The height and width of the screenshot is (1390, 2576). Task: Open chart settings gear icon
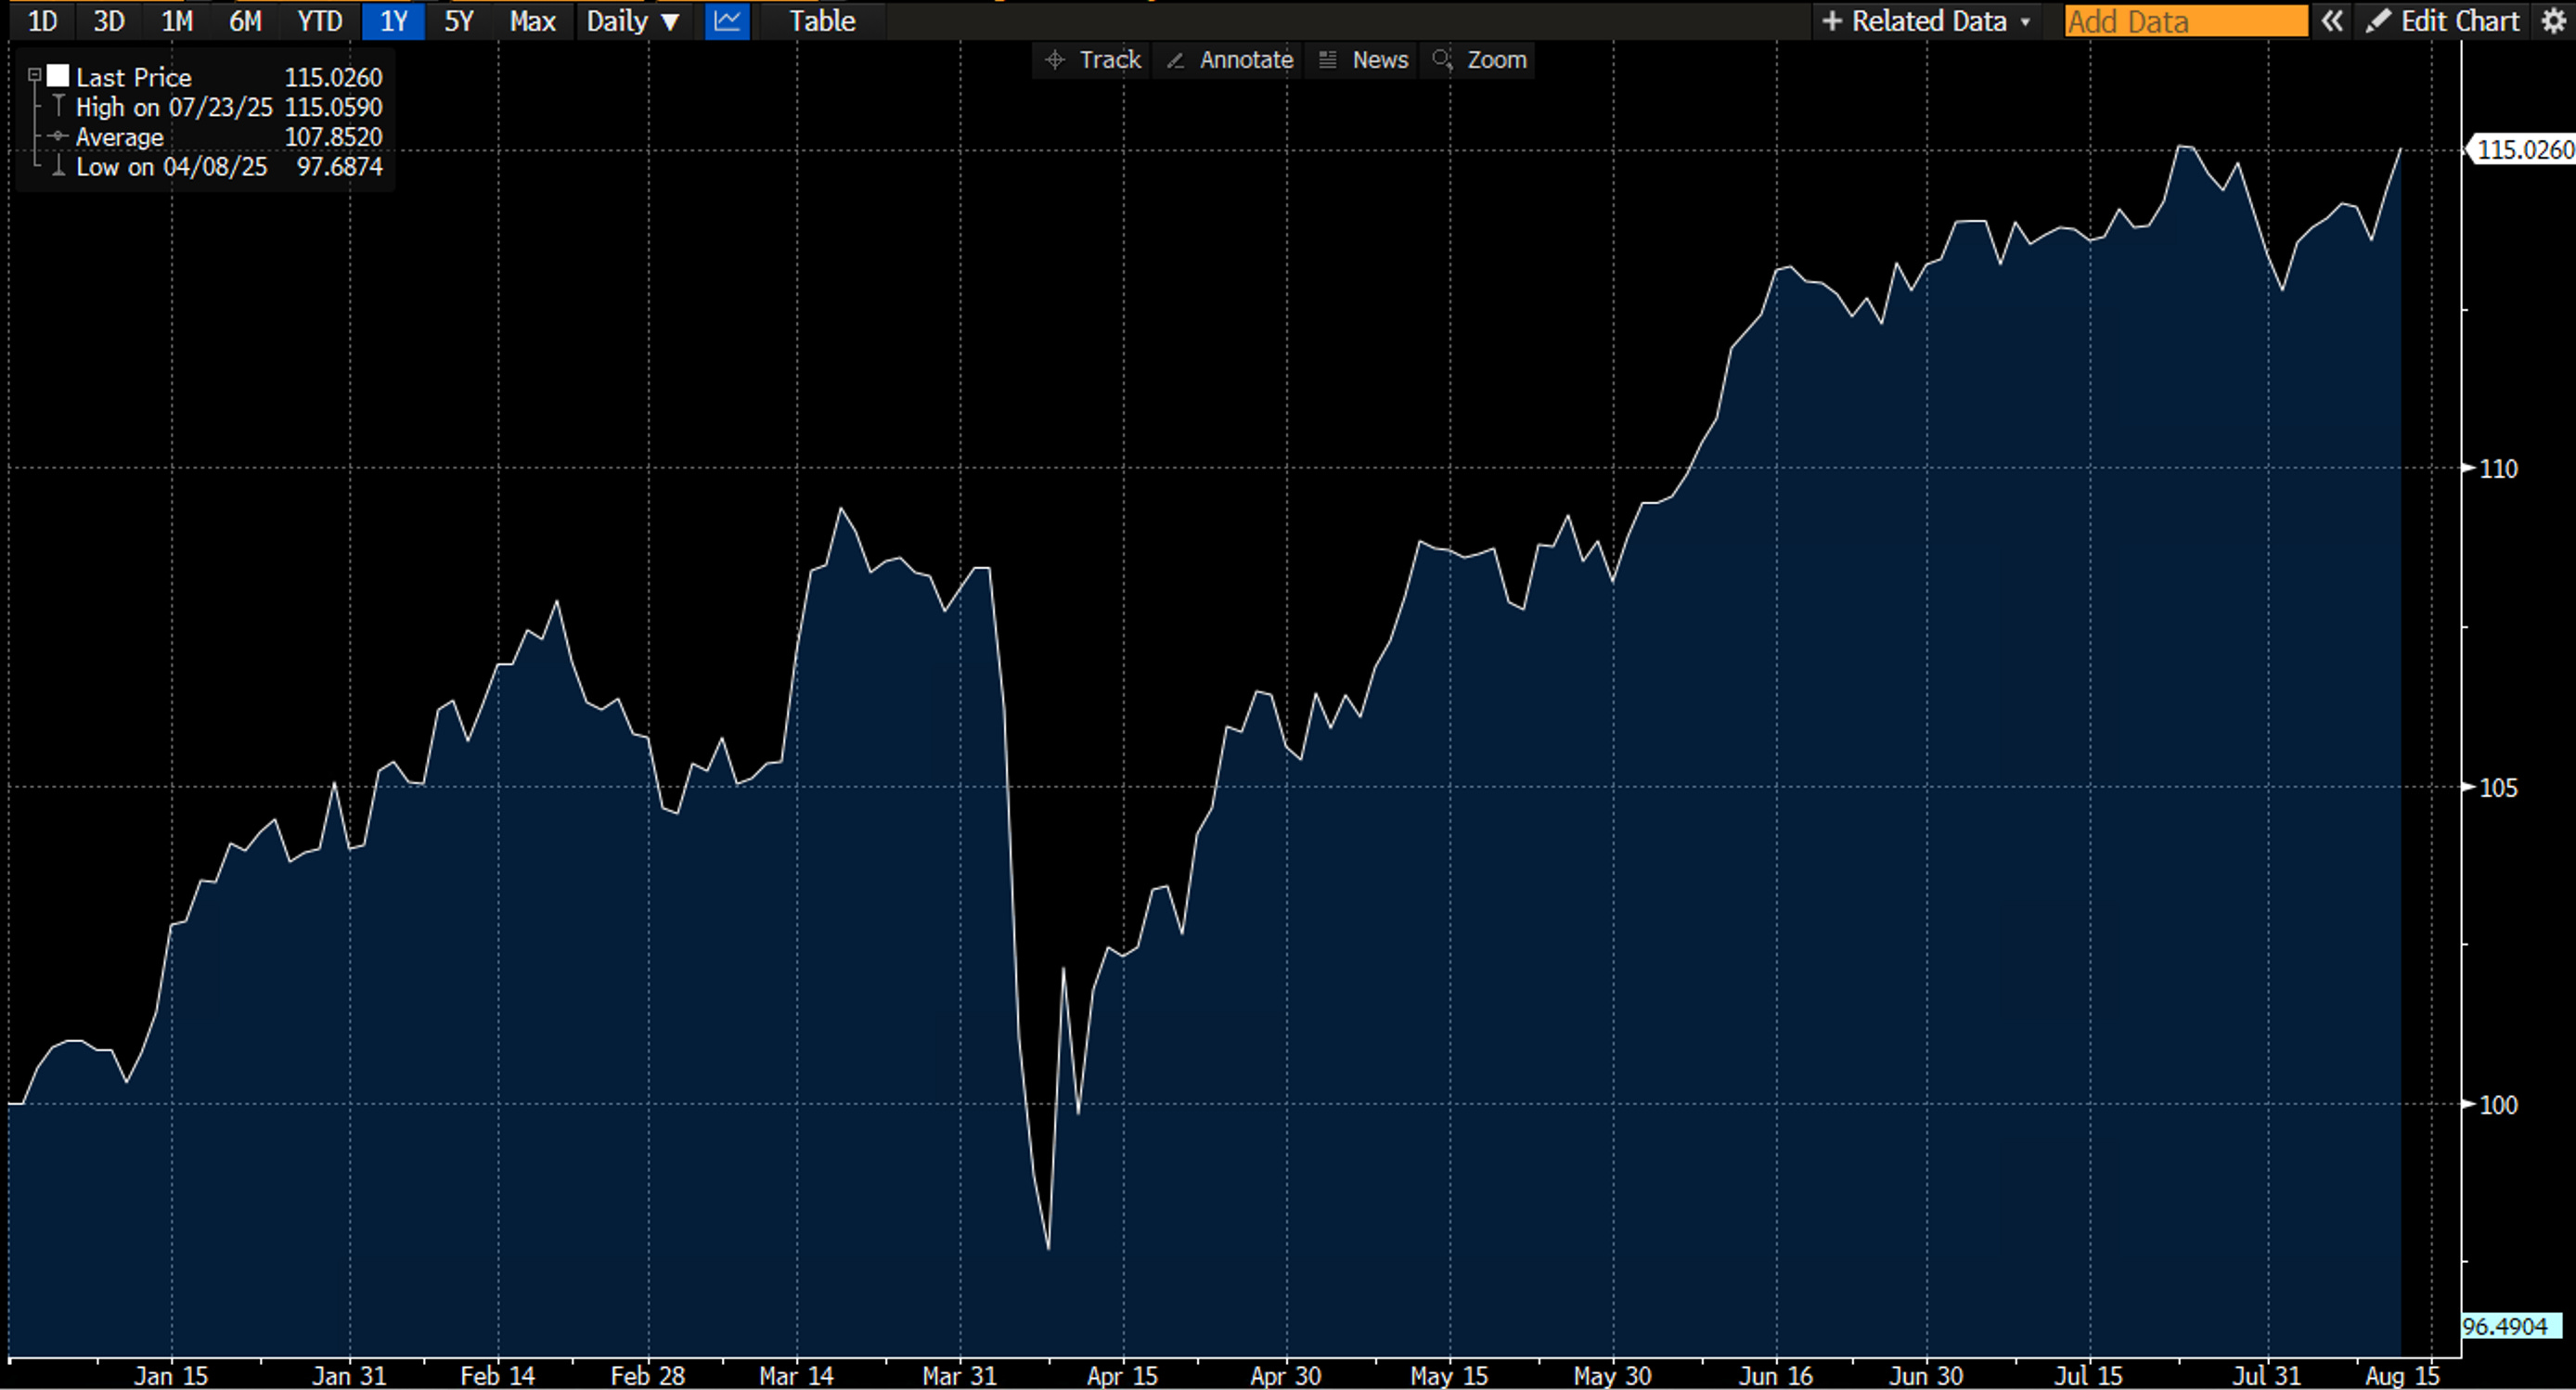[x=2553, y=21]
